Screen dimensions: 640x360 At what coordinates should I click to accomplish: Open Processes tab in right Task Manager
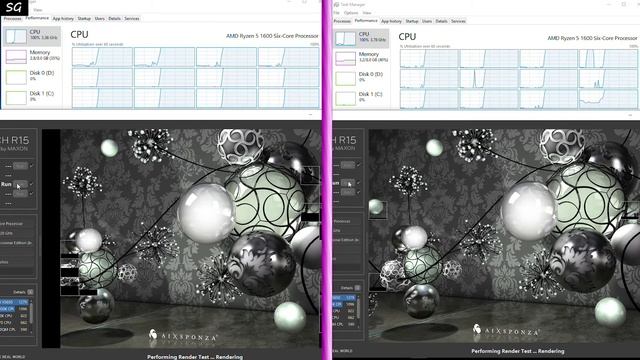click(x=342, y=21)
